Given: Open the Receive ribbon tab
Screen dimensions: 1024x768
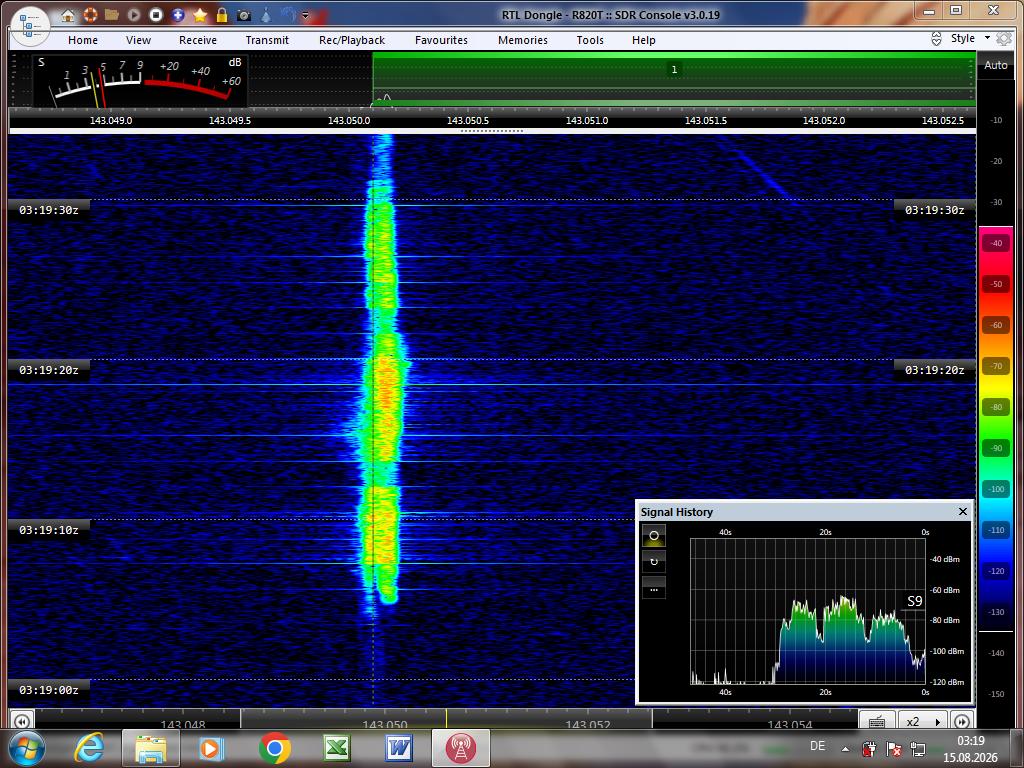Looking at the screenshot, I should click(x=198, y=40).
